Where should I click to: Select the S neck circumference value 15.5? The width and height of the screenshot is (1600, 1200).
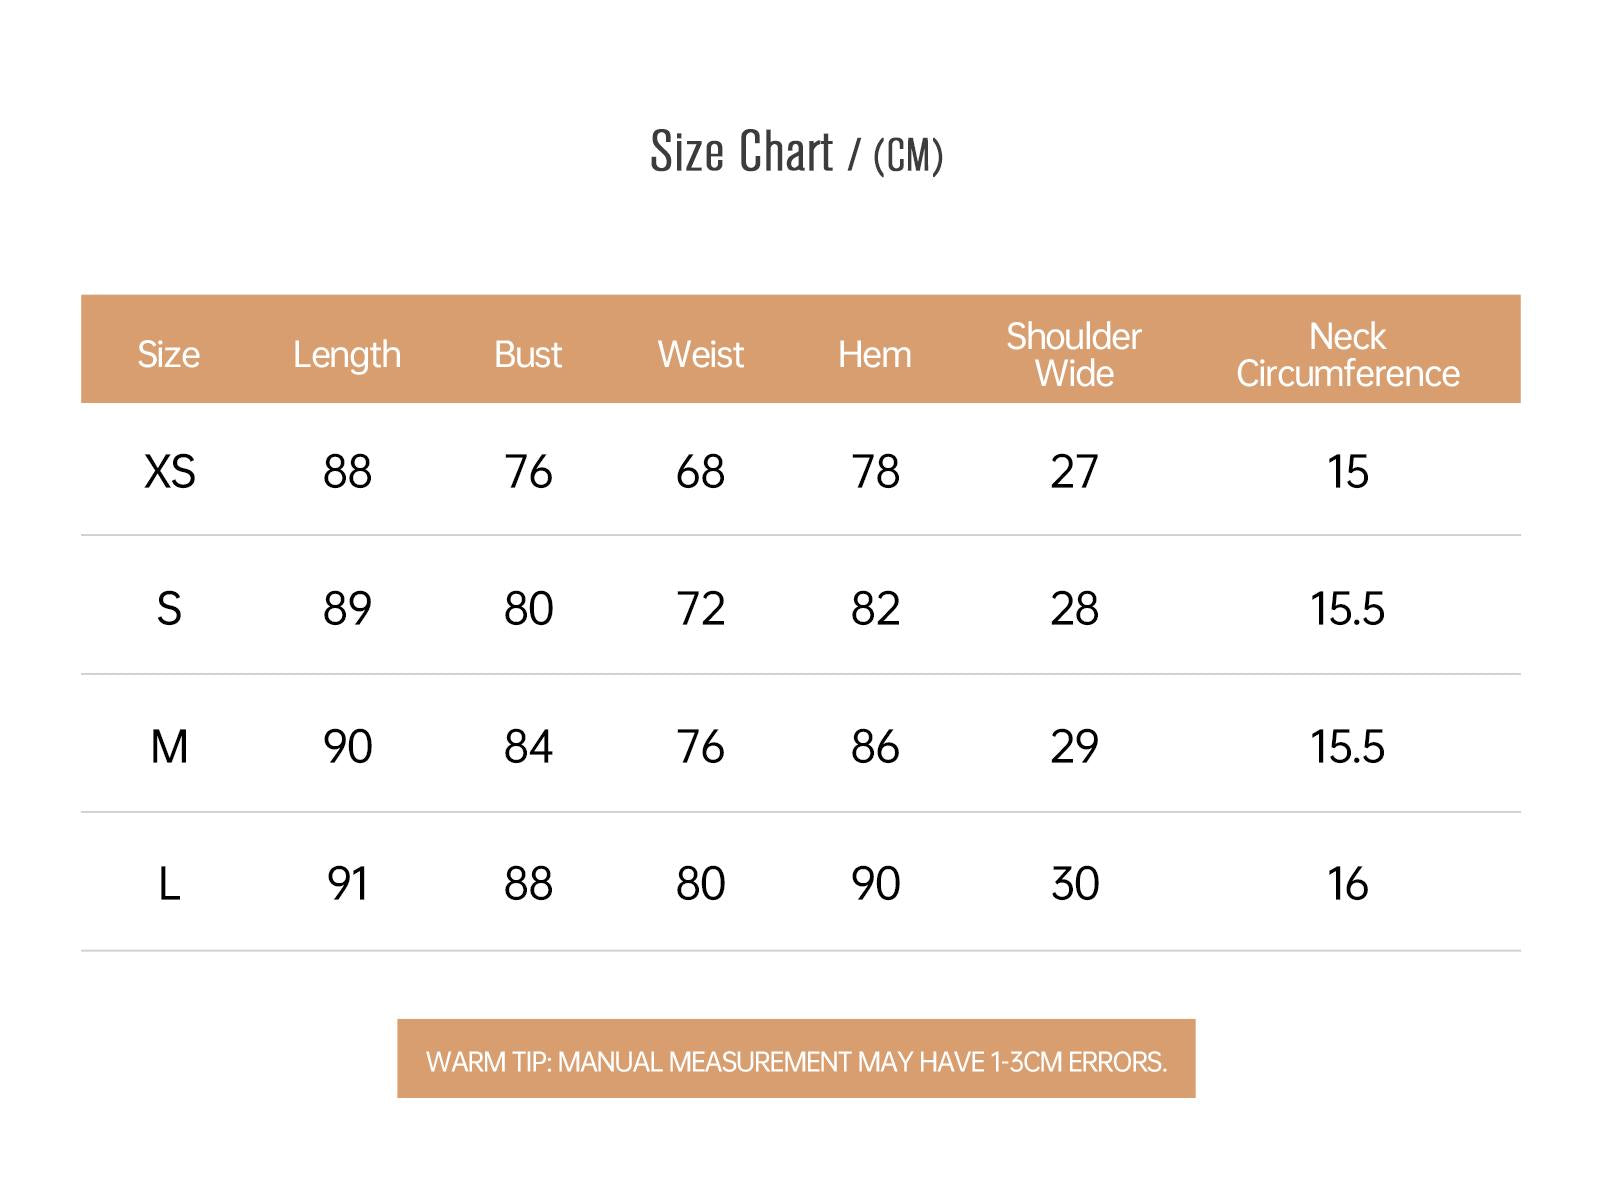point(1348,608)
